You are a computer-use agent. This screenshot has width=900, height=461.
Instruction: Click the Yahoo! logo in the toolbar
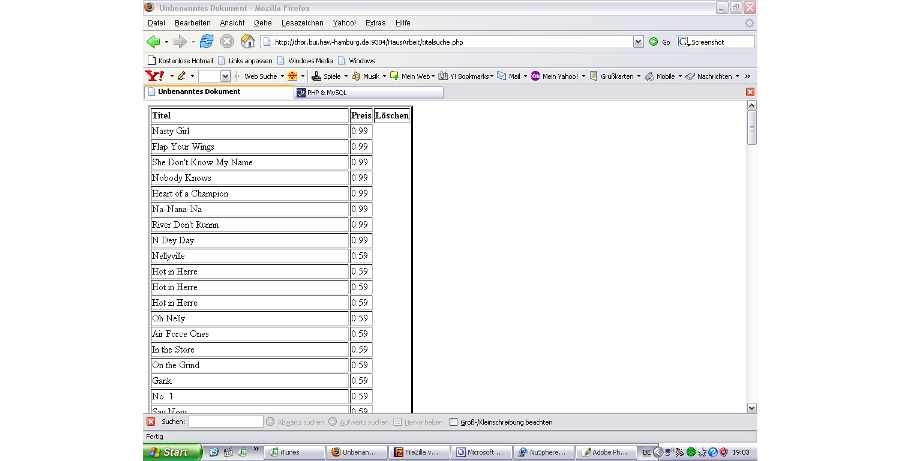(x=154, y=76)
